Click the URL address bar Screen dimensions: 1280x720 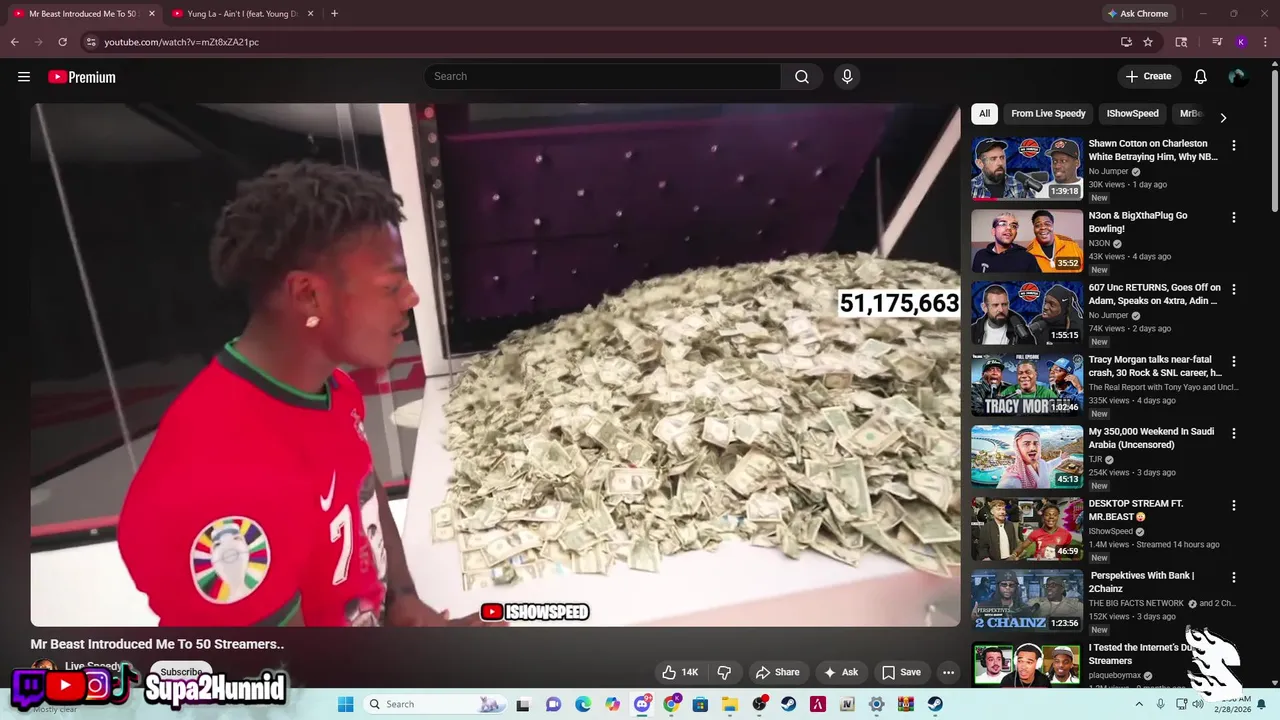click(600, 42)
